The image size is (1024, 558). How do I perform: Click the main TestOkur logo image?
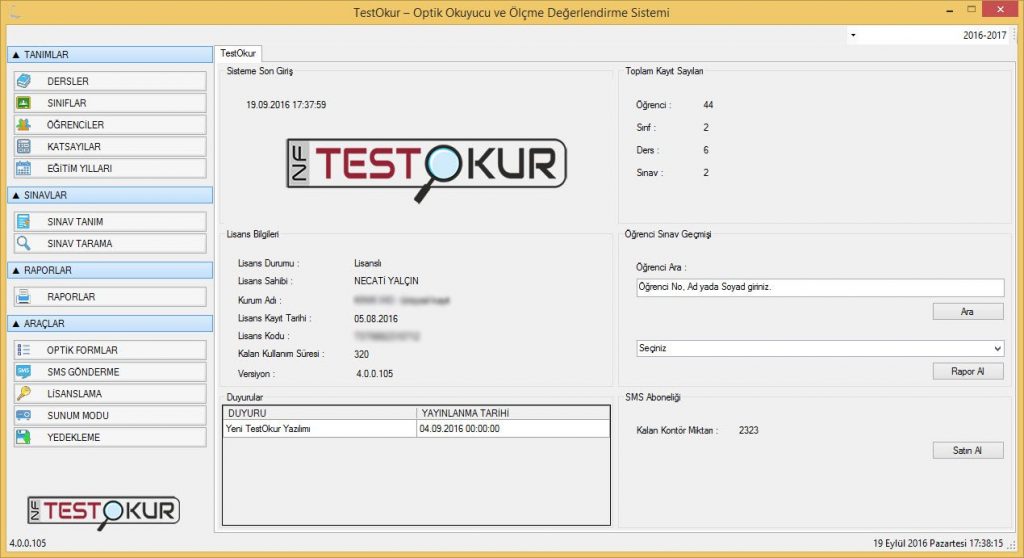(x=426, y=169)
